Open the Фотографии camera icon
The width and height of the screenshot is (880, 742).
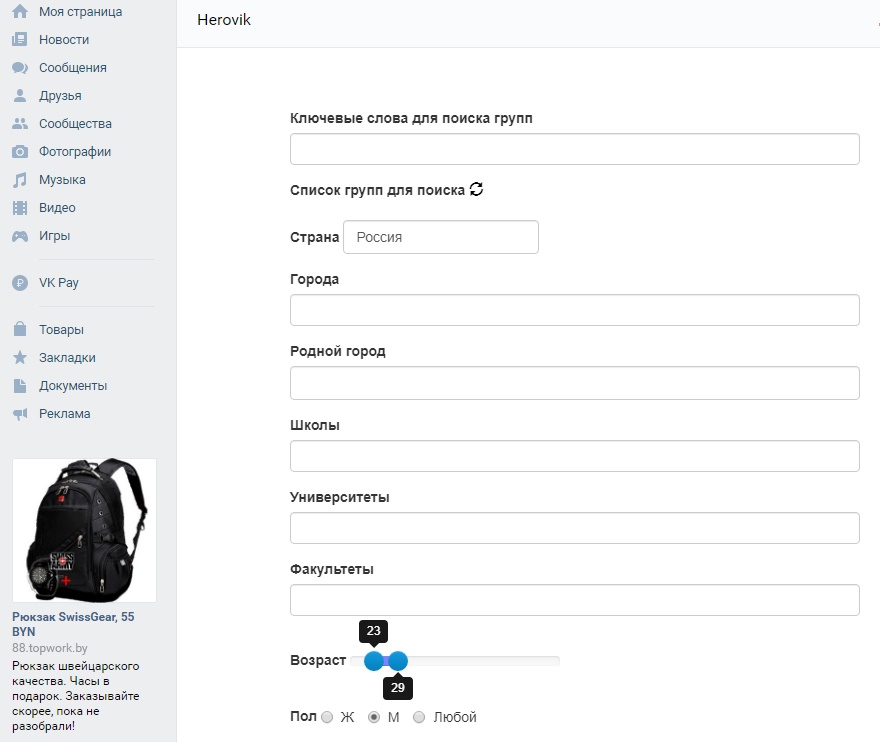click(19, 152)
